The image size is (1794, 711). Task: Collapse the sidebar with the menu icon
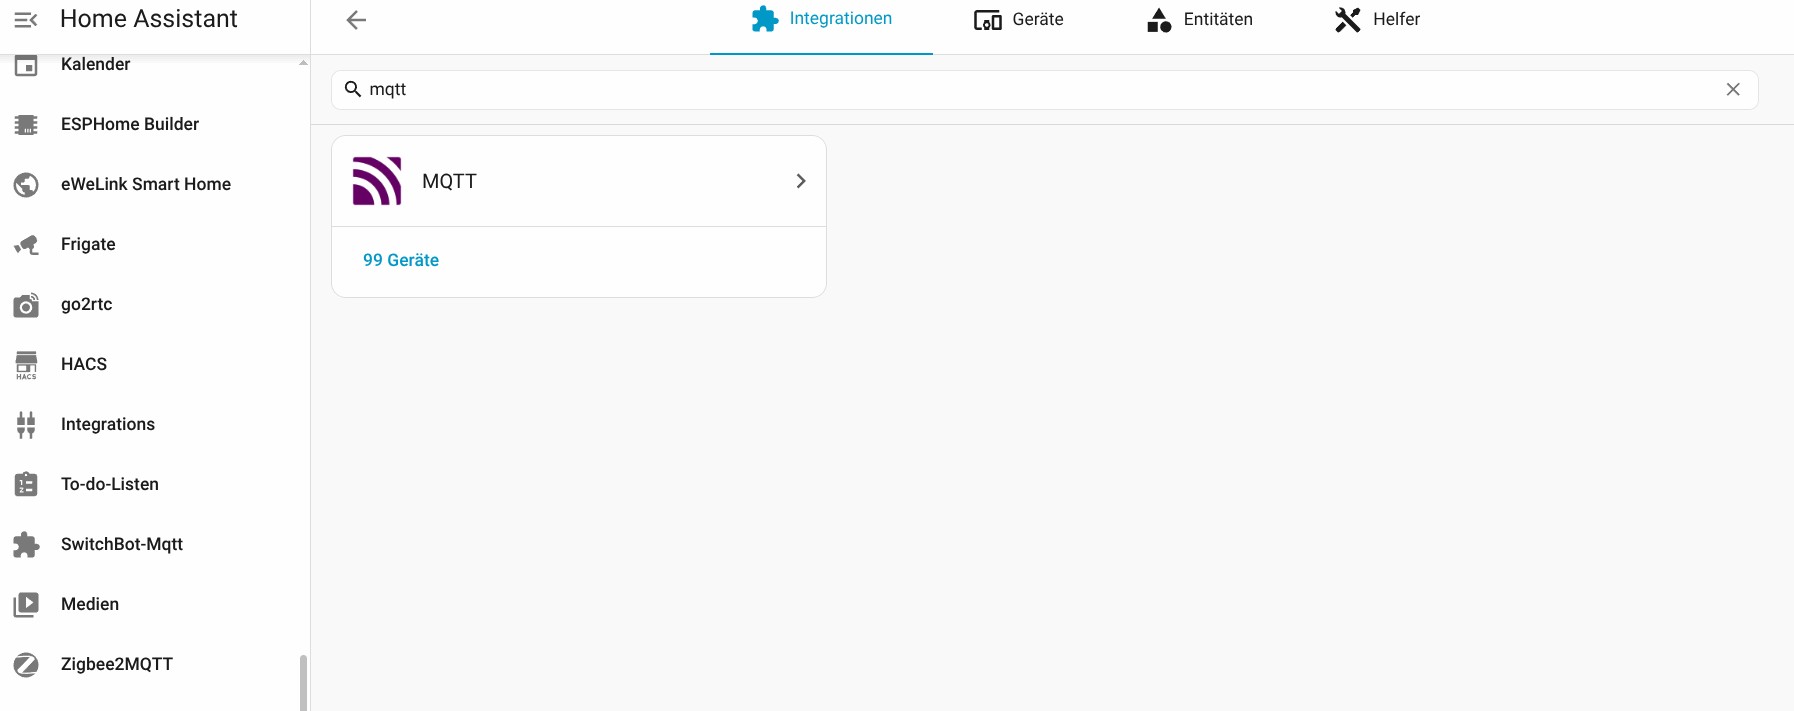click(x=26, y=19)
